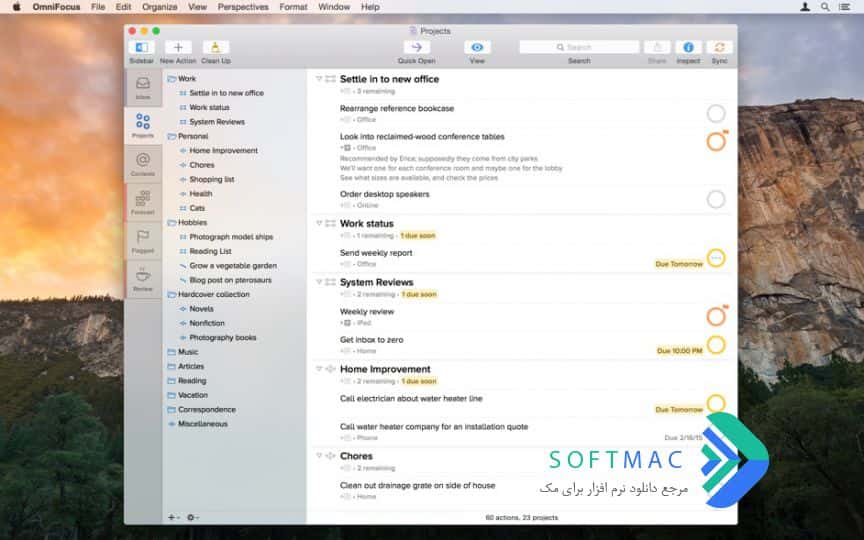Click the Share toolbar icon

tap(657, 47)
